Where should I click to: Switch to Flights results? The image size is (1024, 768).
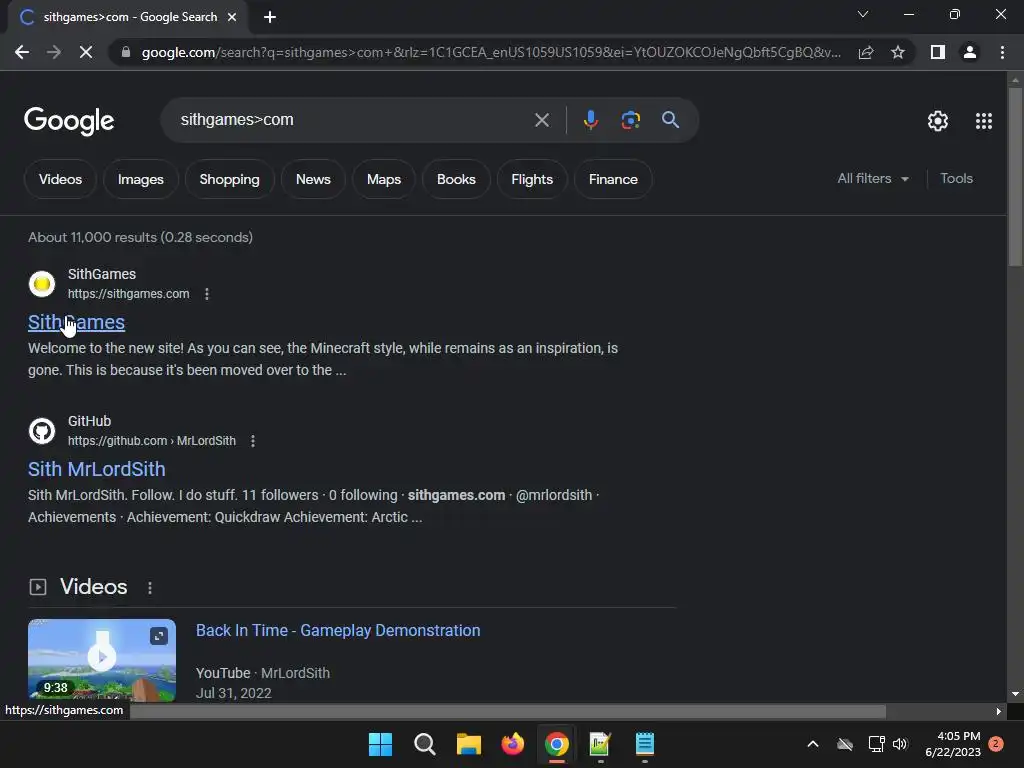click(532, 179)
